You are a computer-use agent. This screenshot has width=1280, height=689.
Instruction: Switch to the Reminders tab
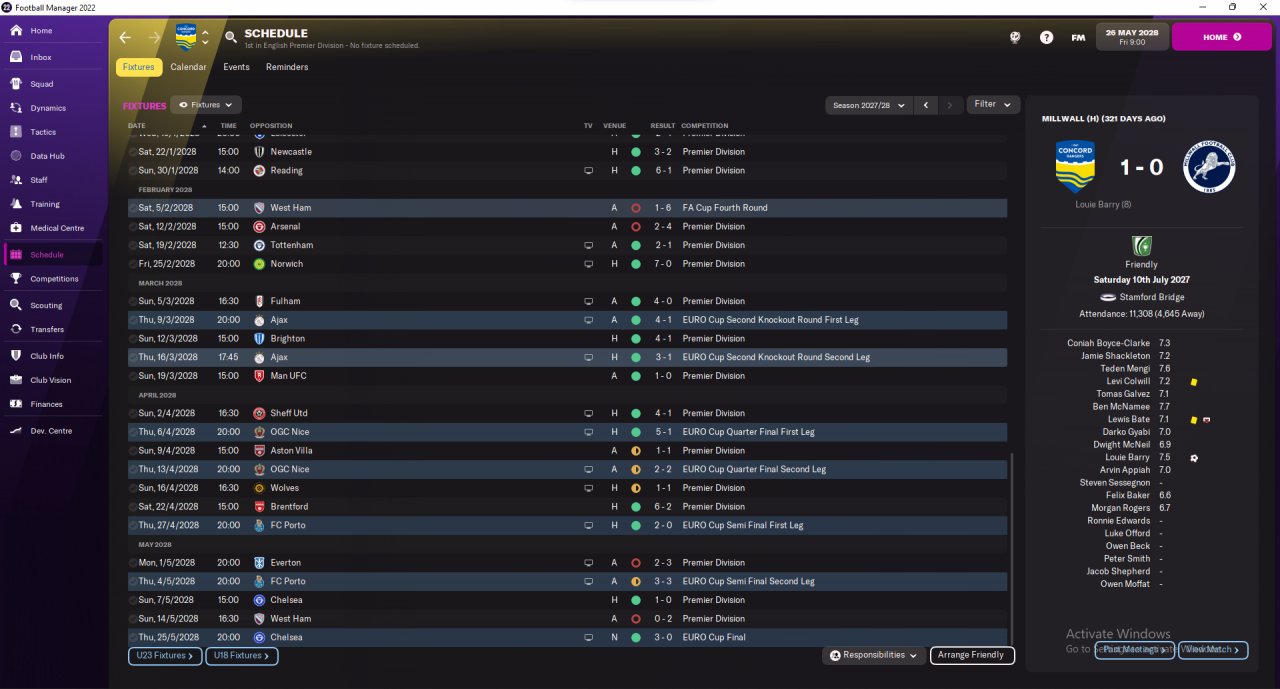click(x=287, y=67)
